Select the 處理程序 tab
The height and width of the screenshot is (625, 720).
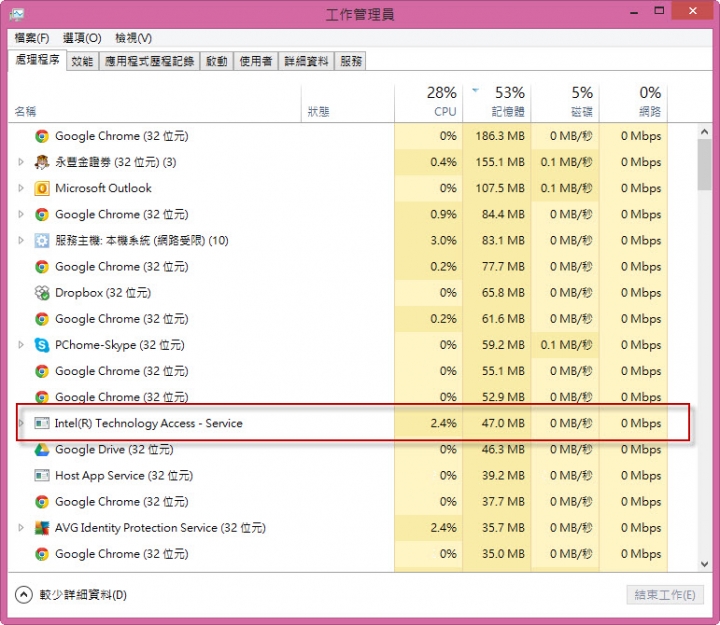[37, 60]
